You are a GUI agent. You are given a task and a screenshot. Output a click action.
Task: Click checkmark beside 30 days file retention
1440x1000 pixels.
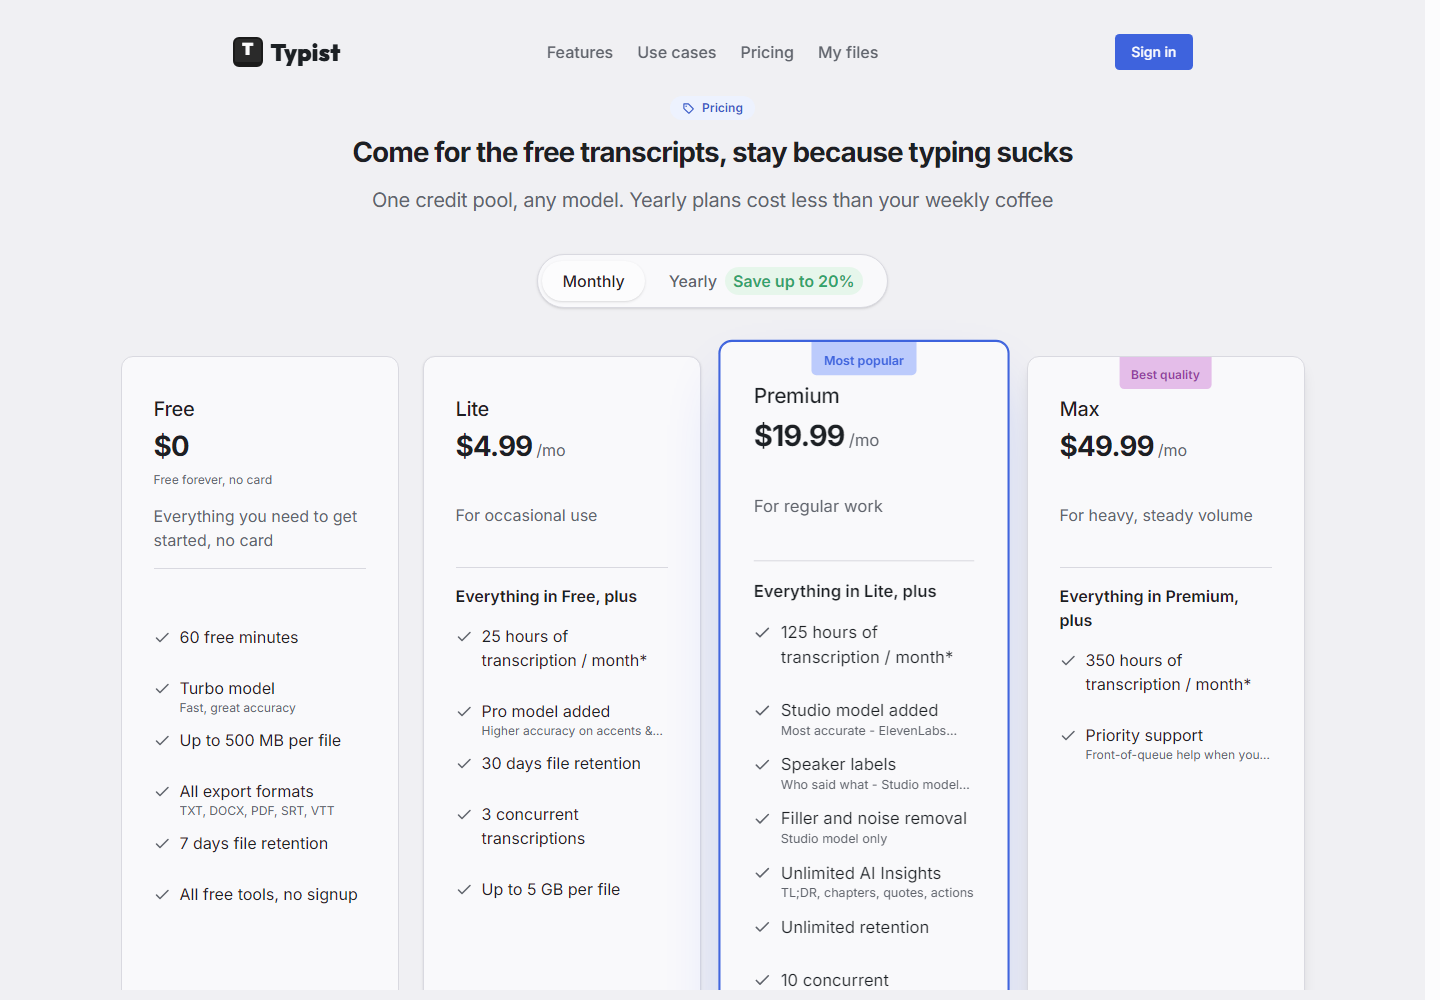pos(464,764)
